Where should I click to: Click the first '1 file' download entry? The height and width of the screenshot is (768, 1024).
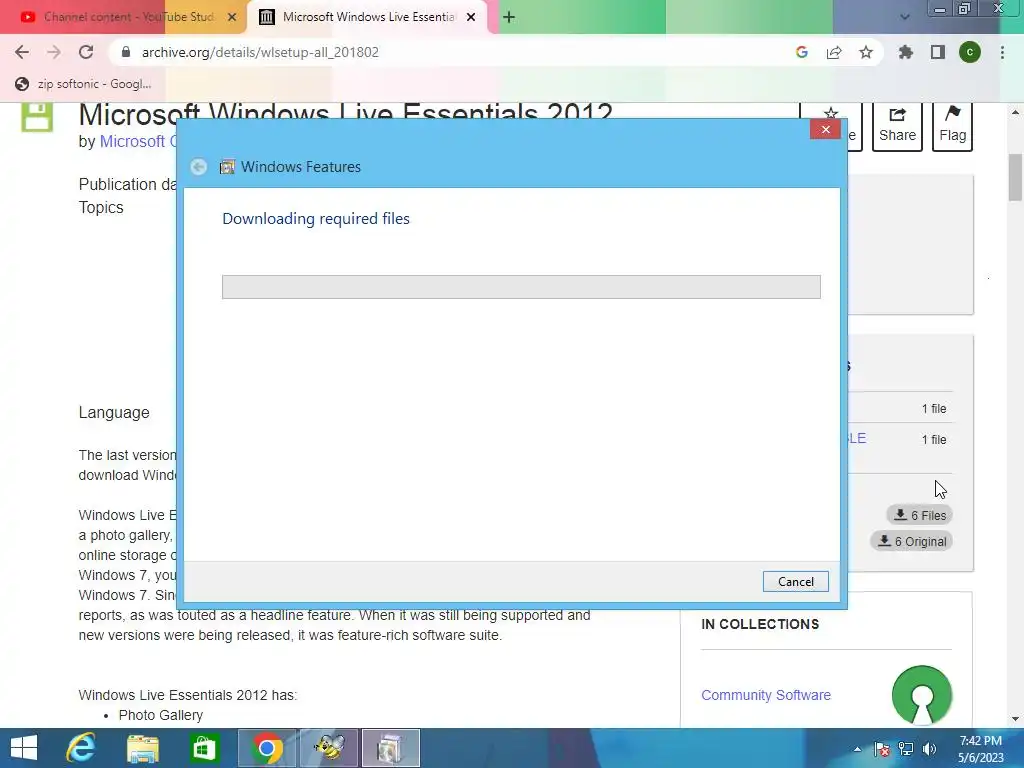point(934,409)
